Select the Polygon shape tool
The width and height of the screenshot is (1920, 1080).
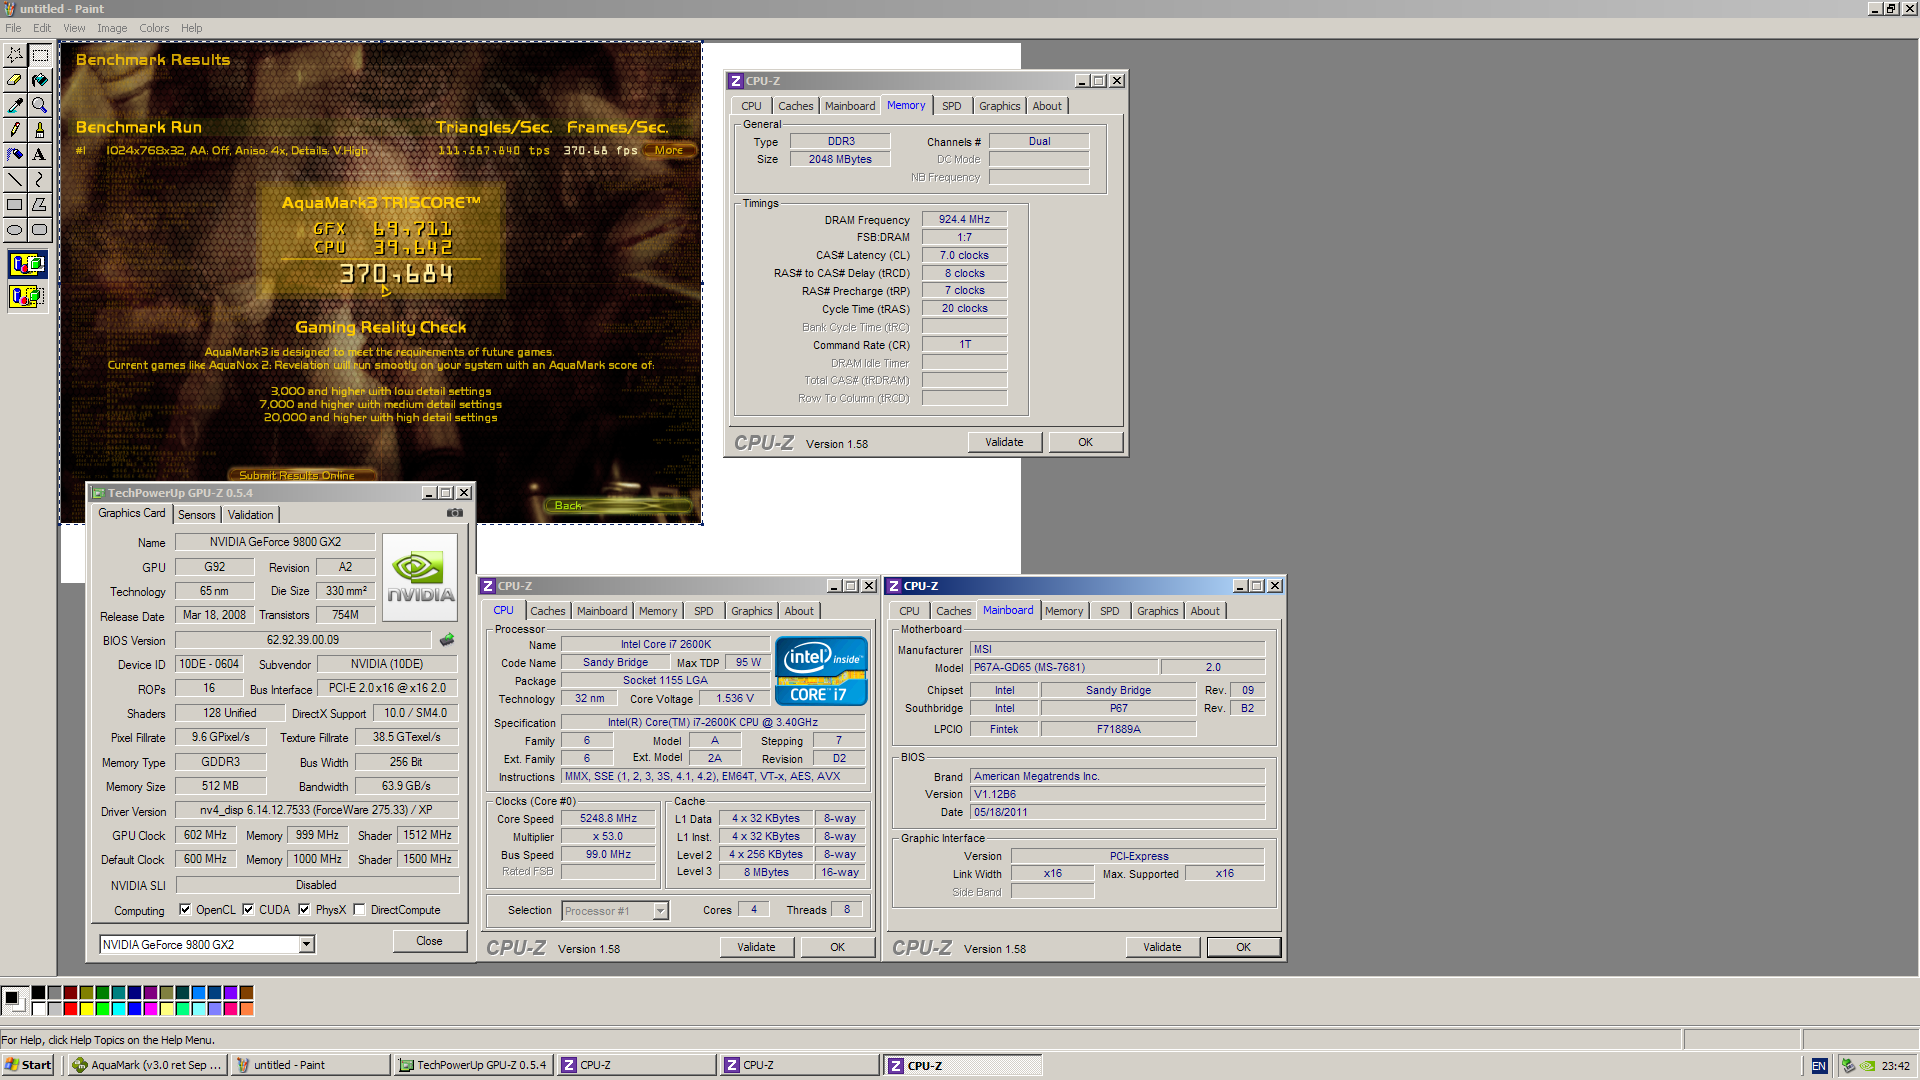pos(40,205)
